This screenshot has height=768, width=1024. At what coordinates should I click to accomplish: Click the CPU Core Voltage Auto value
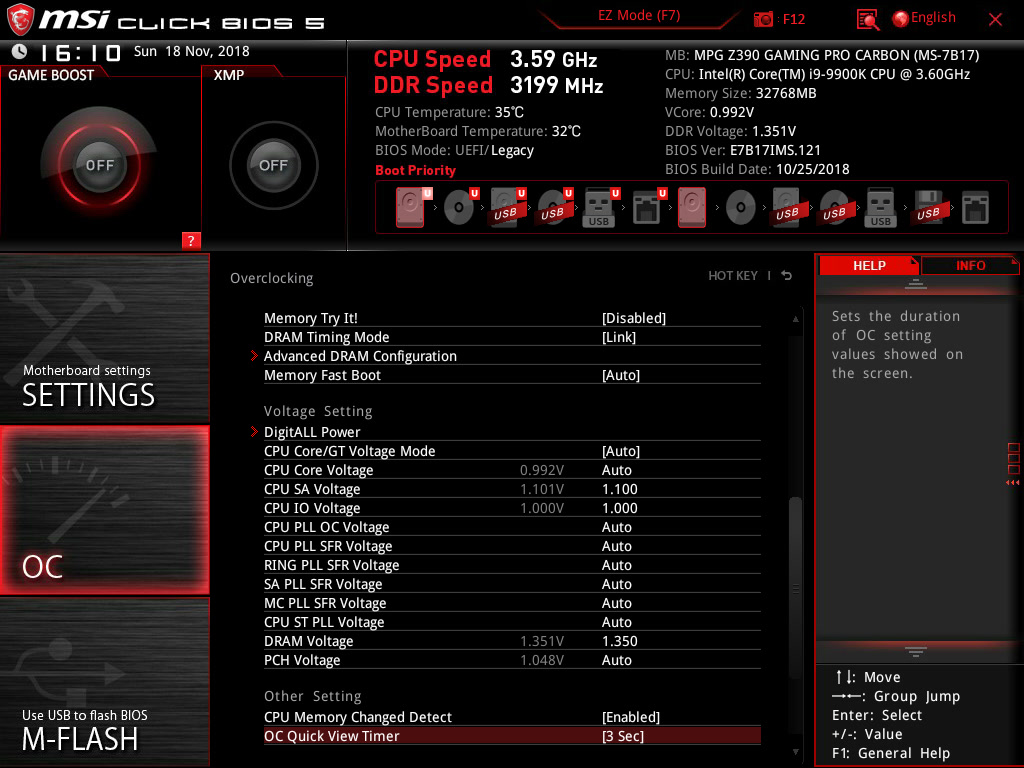tap(616, 470)
